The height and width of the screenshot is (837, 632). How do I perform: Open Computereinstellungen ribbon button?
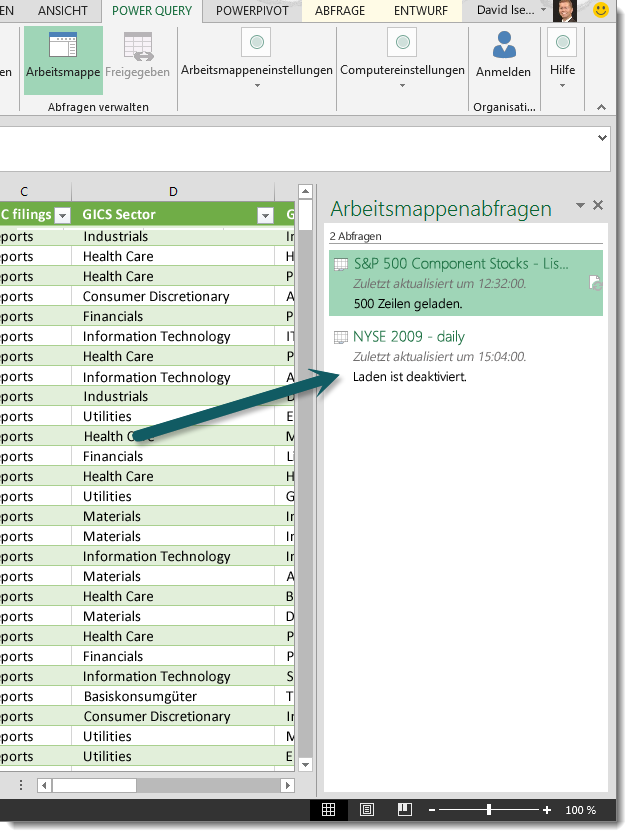(402, 59)
